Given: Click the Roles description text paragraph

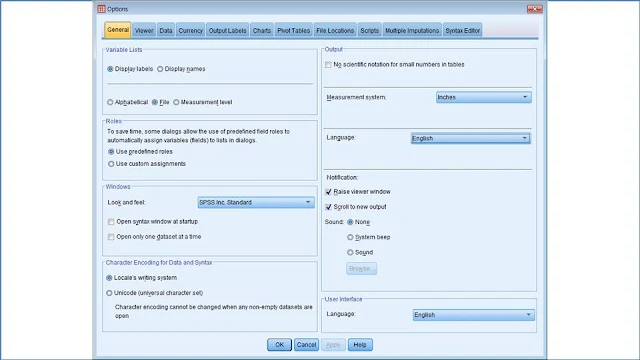Looking at the screenshot, I should pos(198,136).
